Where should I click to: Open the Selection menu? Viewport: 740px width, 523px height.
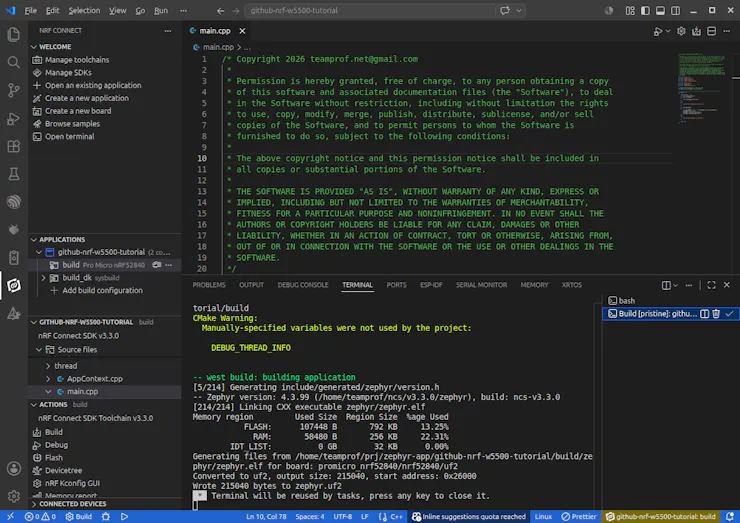[84, 10]
